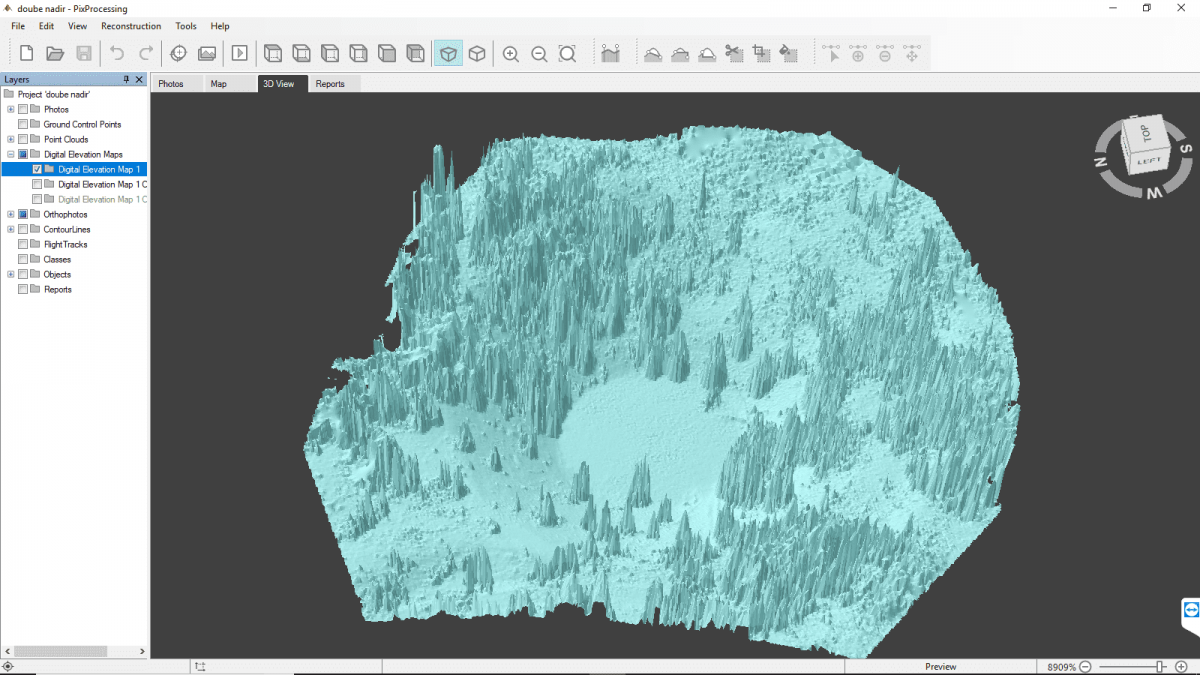
Task: Click the Zoom In magnifier icon
Action: tap(511, 53)
